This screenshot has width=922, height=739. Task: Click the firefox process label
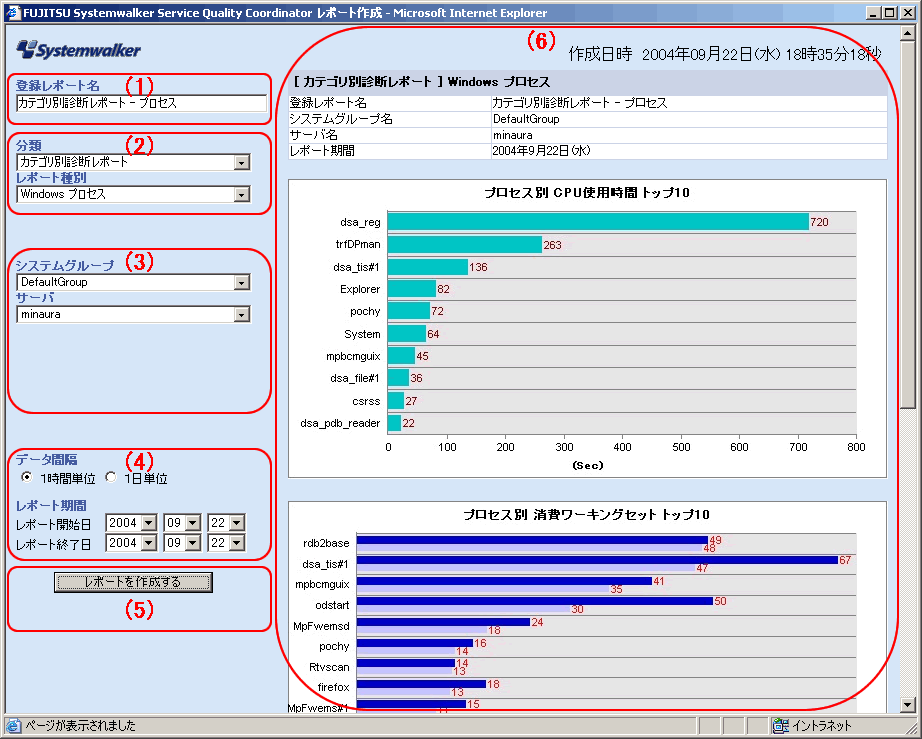coord(333,687)
